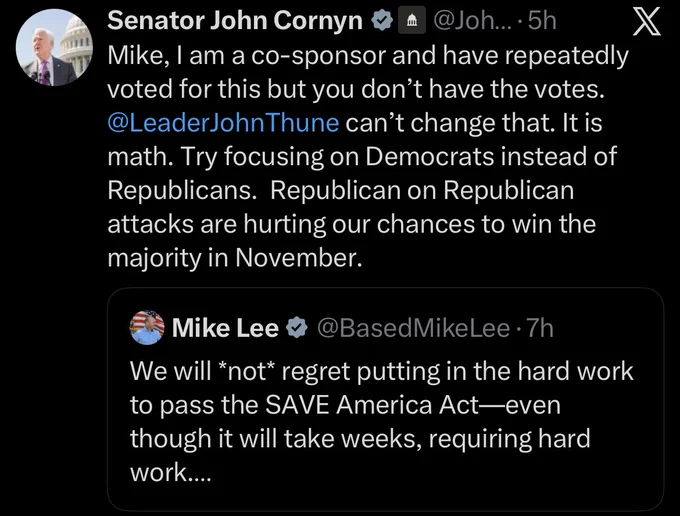Click John Cornyn's blue verified badge

tap(382, 21)
